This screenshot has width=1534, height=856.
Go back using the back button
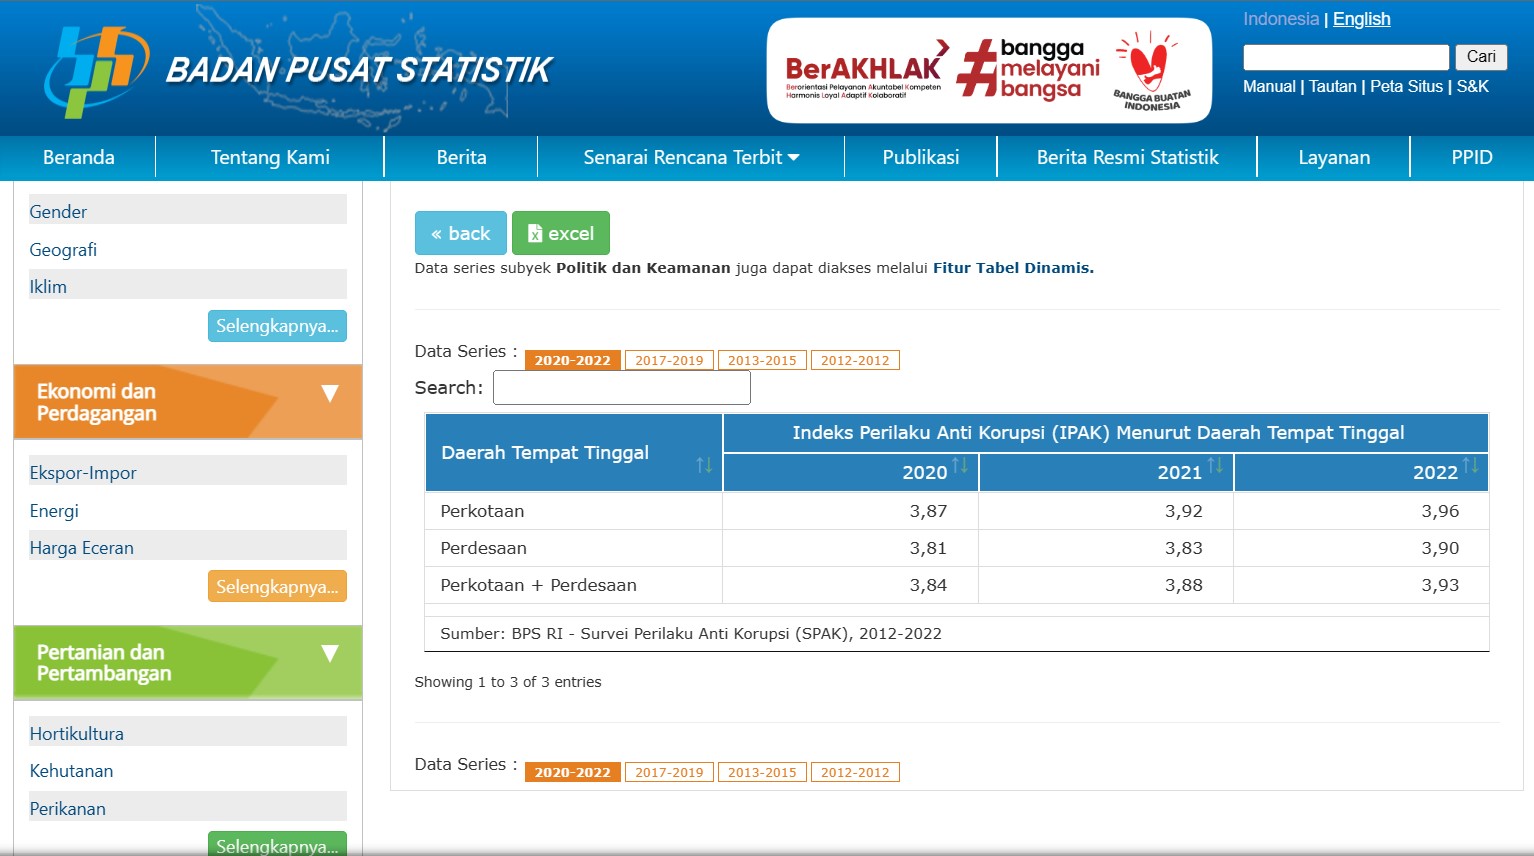(460, 233)
